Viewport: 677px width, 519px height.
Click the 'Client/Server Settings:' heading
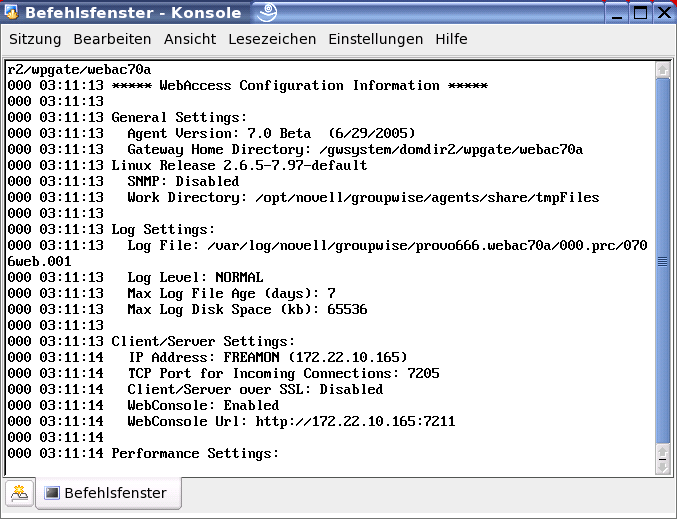click(203, 341)
